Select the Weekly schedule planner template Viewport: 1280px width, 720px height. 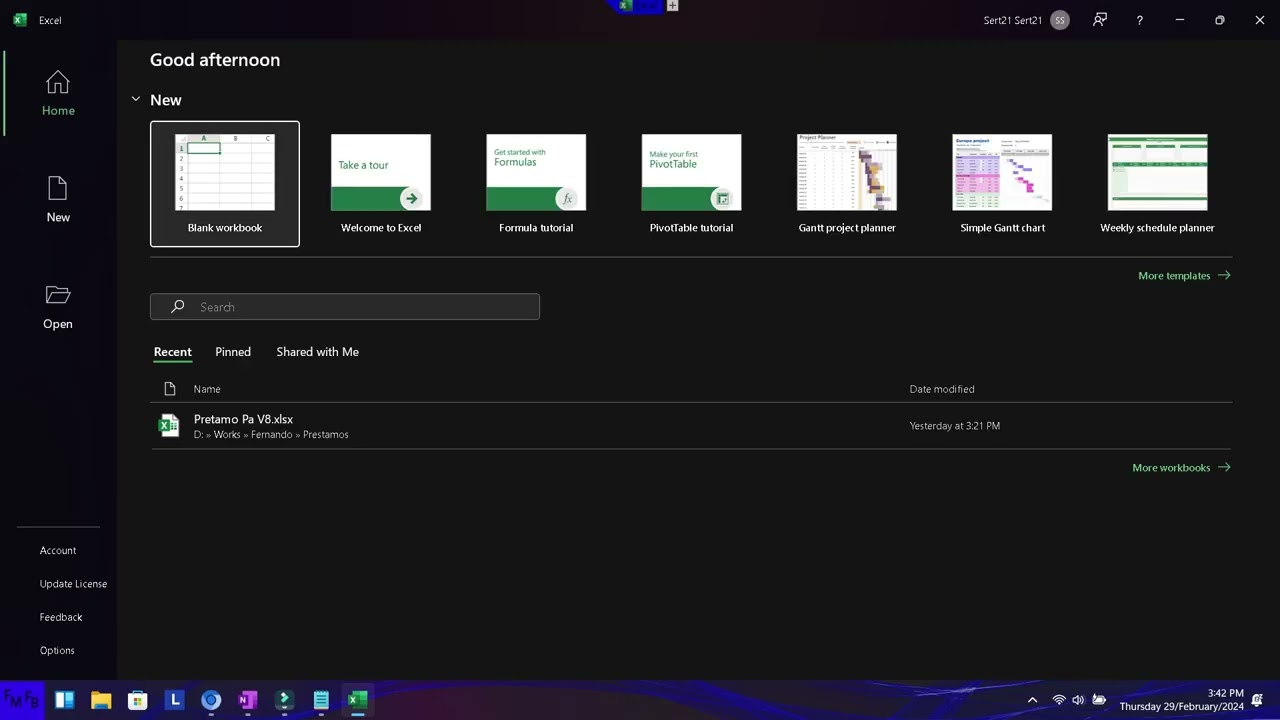(x=1158, y=184)
